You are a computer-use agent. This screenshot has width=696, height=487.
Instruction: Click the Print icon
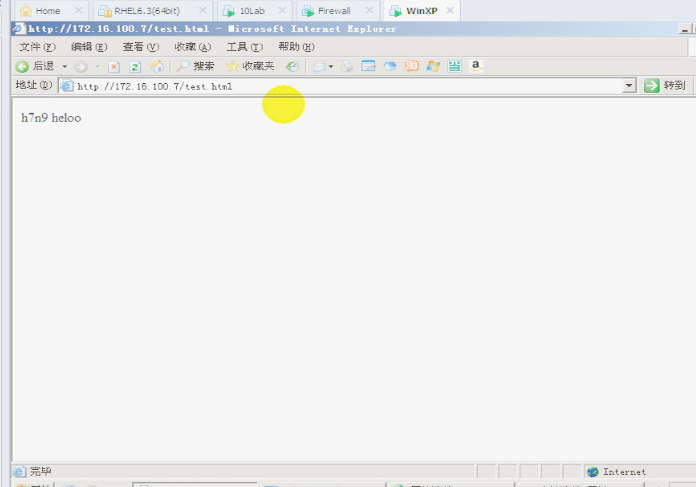tap(347, 67)
